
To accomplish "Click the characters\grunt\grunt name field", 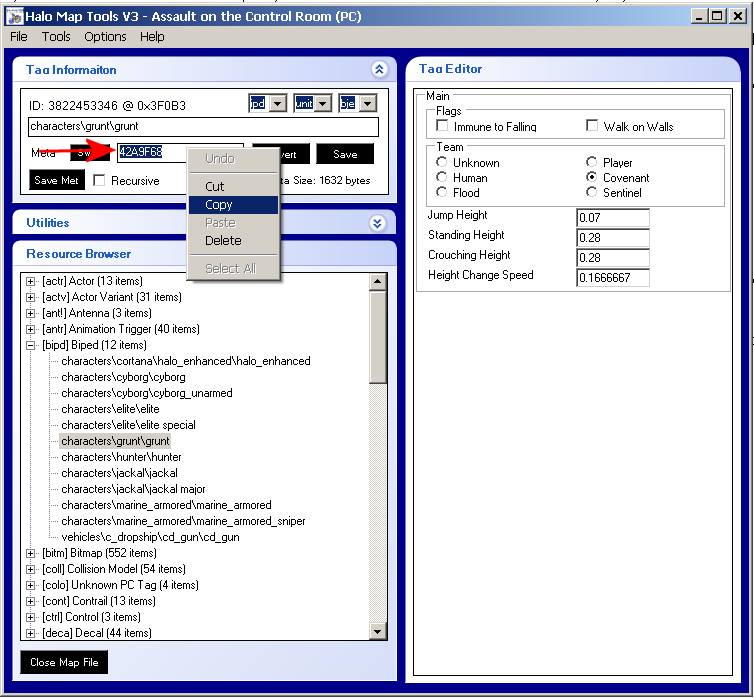I will (203, 126).
